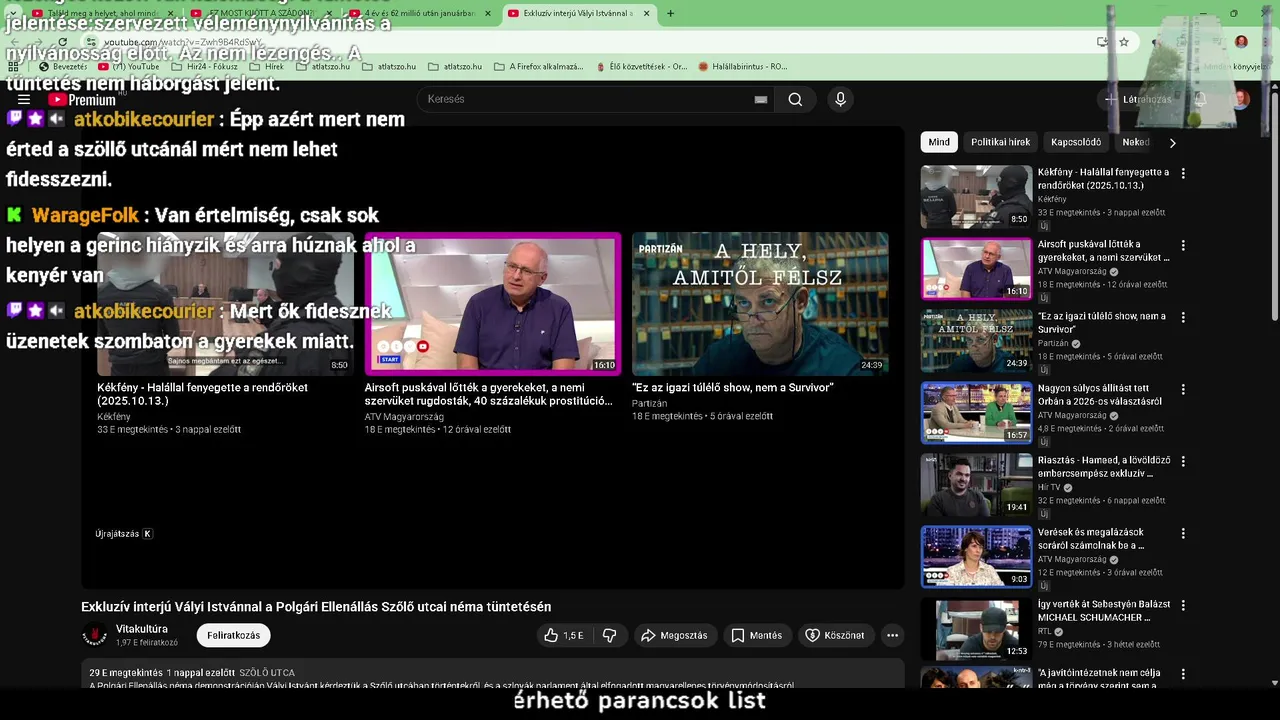Open Kékfény end-screen video thumbnail
1280x720 pixels.
225,304
